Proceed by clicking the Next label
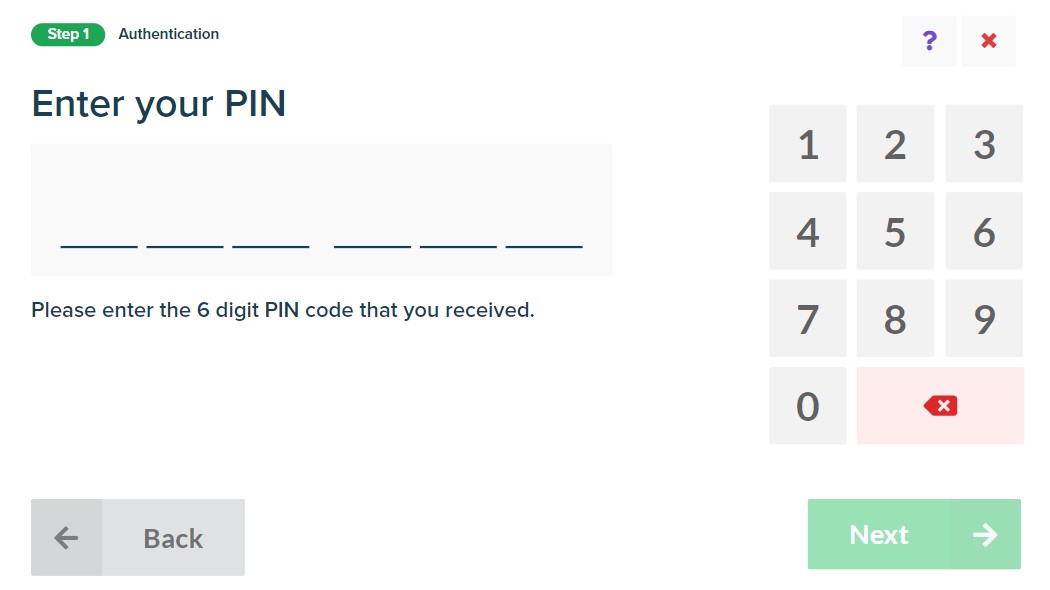The width and height of the screenshot is (1050, 590). [x=879, y=535]
